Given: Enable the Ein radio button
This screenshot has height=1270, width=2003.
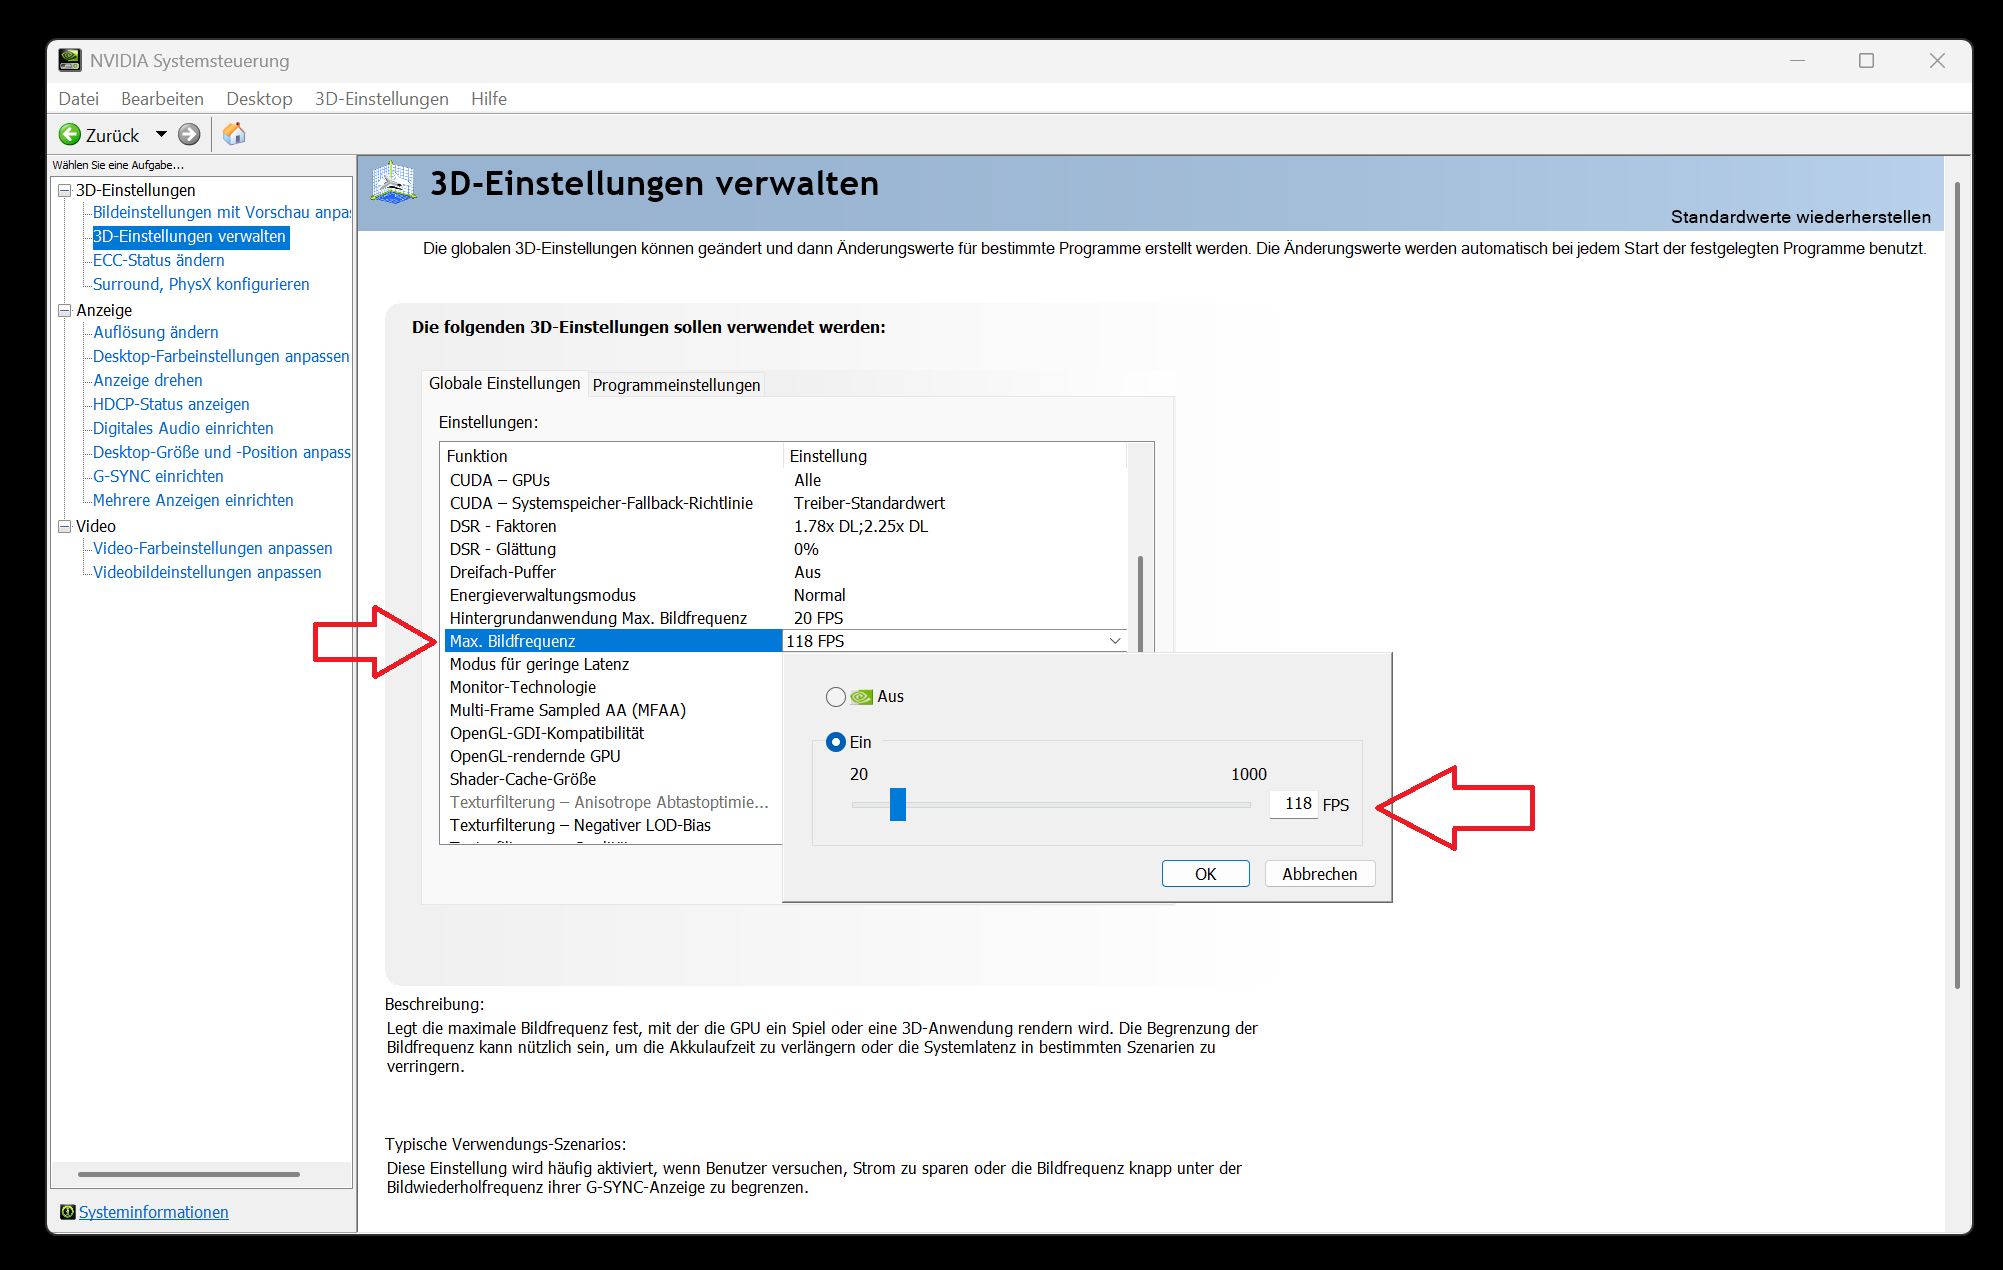Looking at the screenshot, I should [834, 742].
